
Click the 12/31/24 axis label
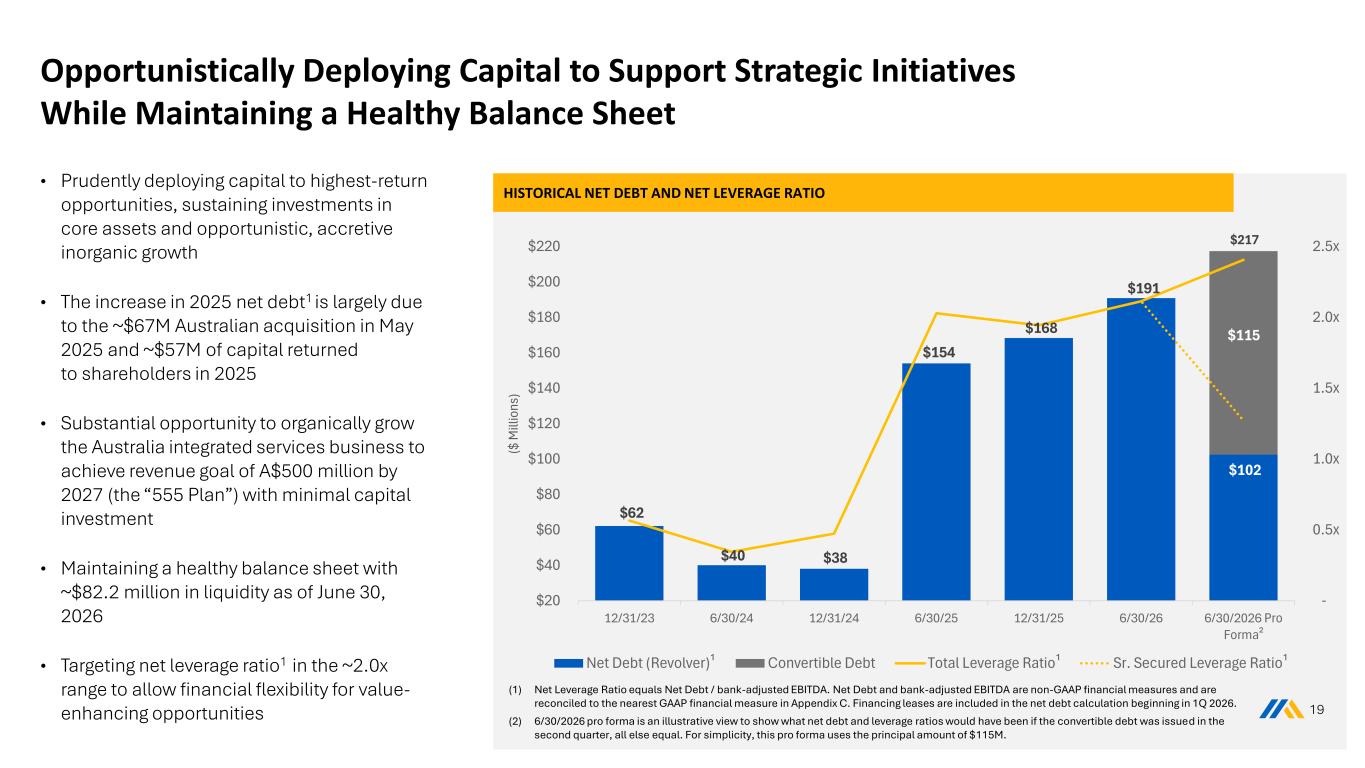point(834,618)
